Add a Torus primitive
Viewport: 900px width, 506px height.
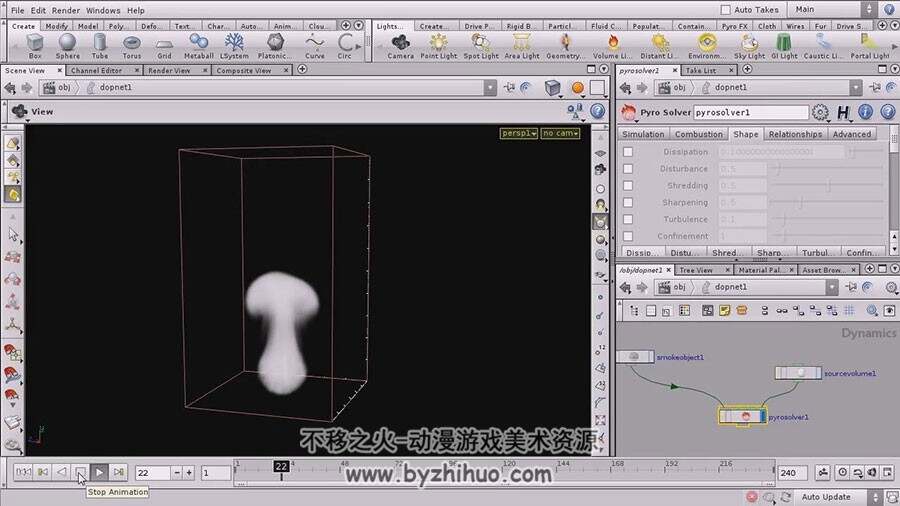point(132,46)
